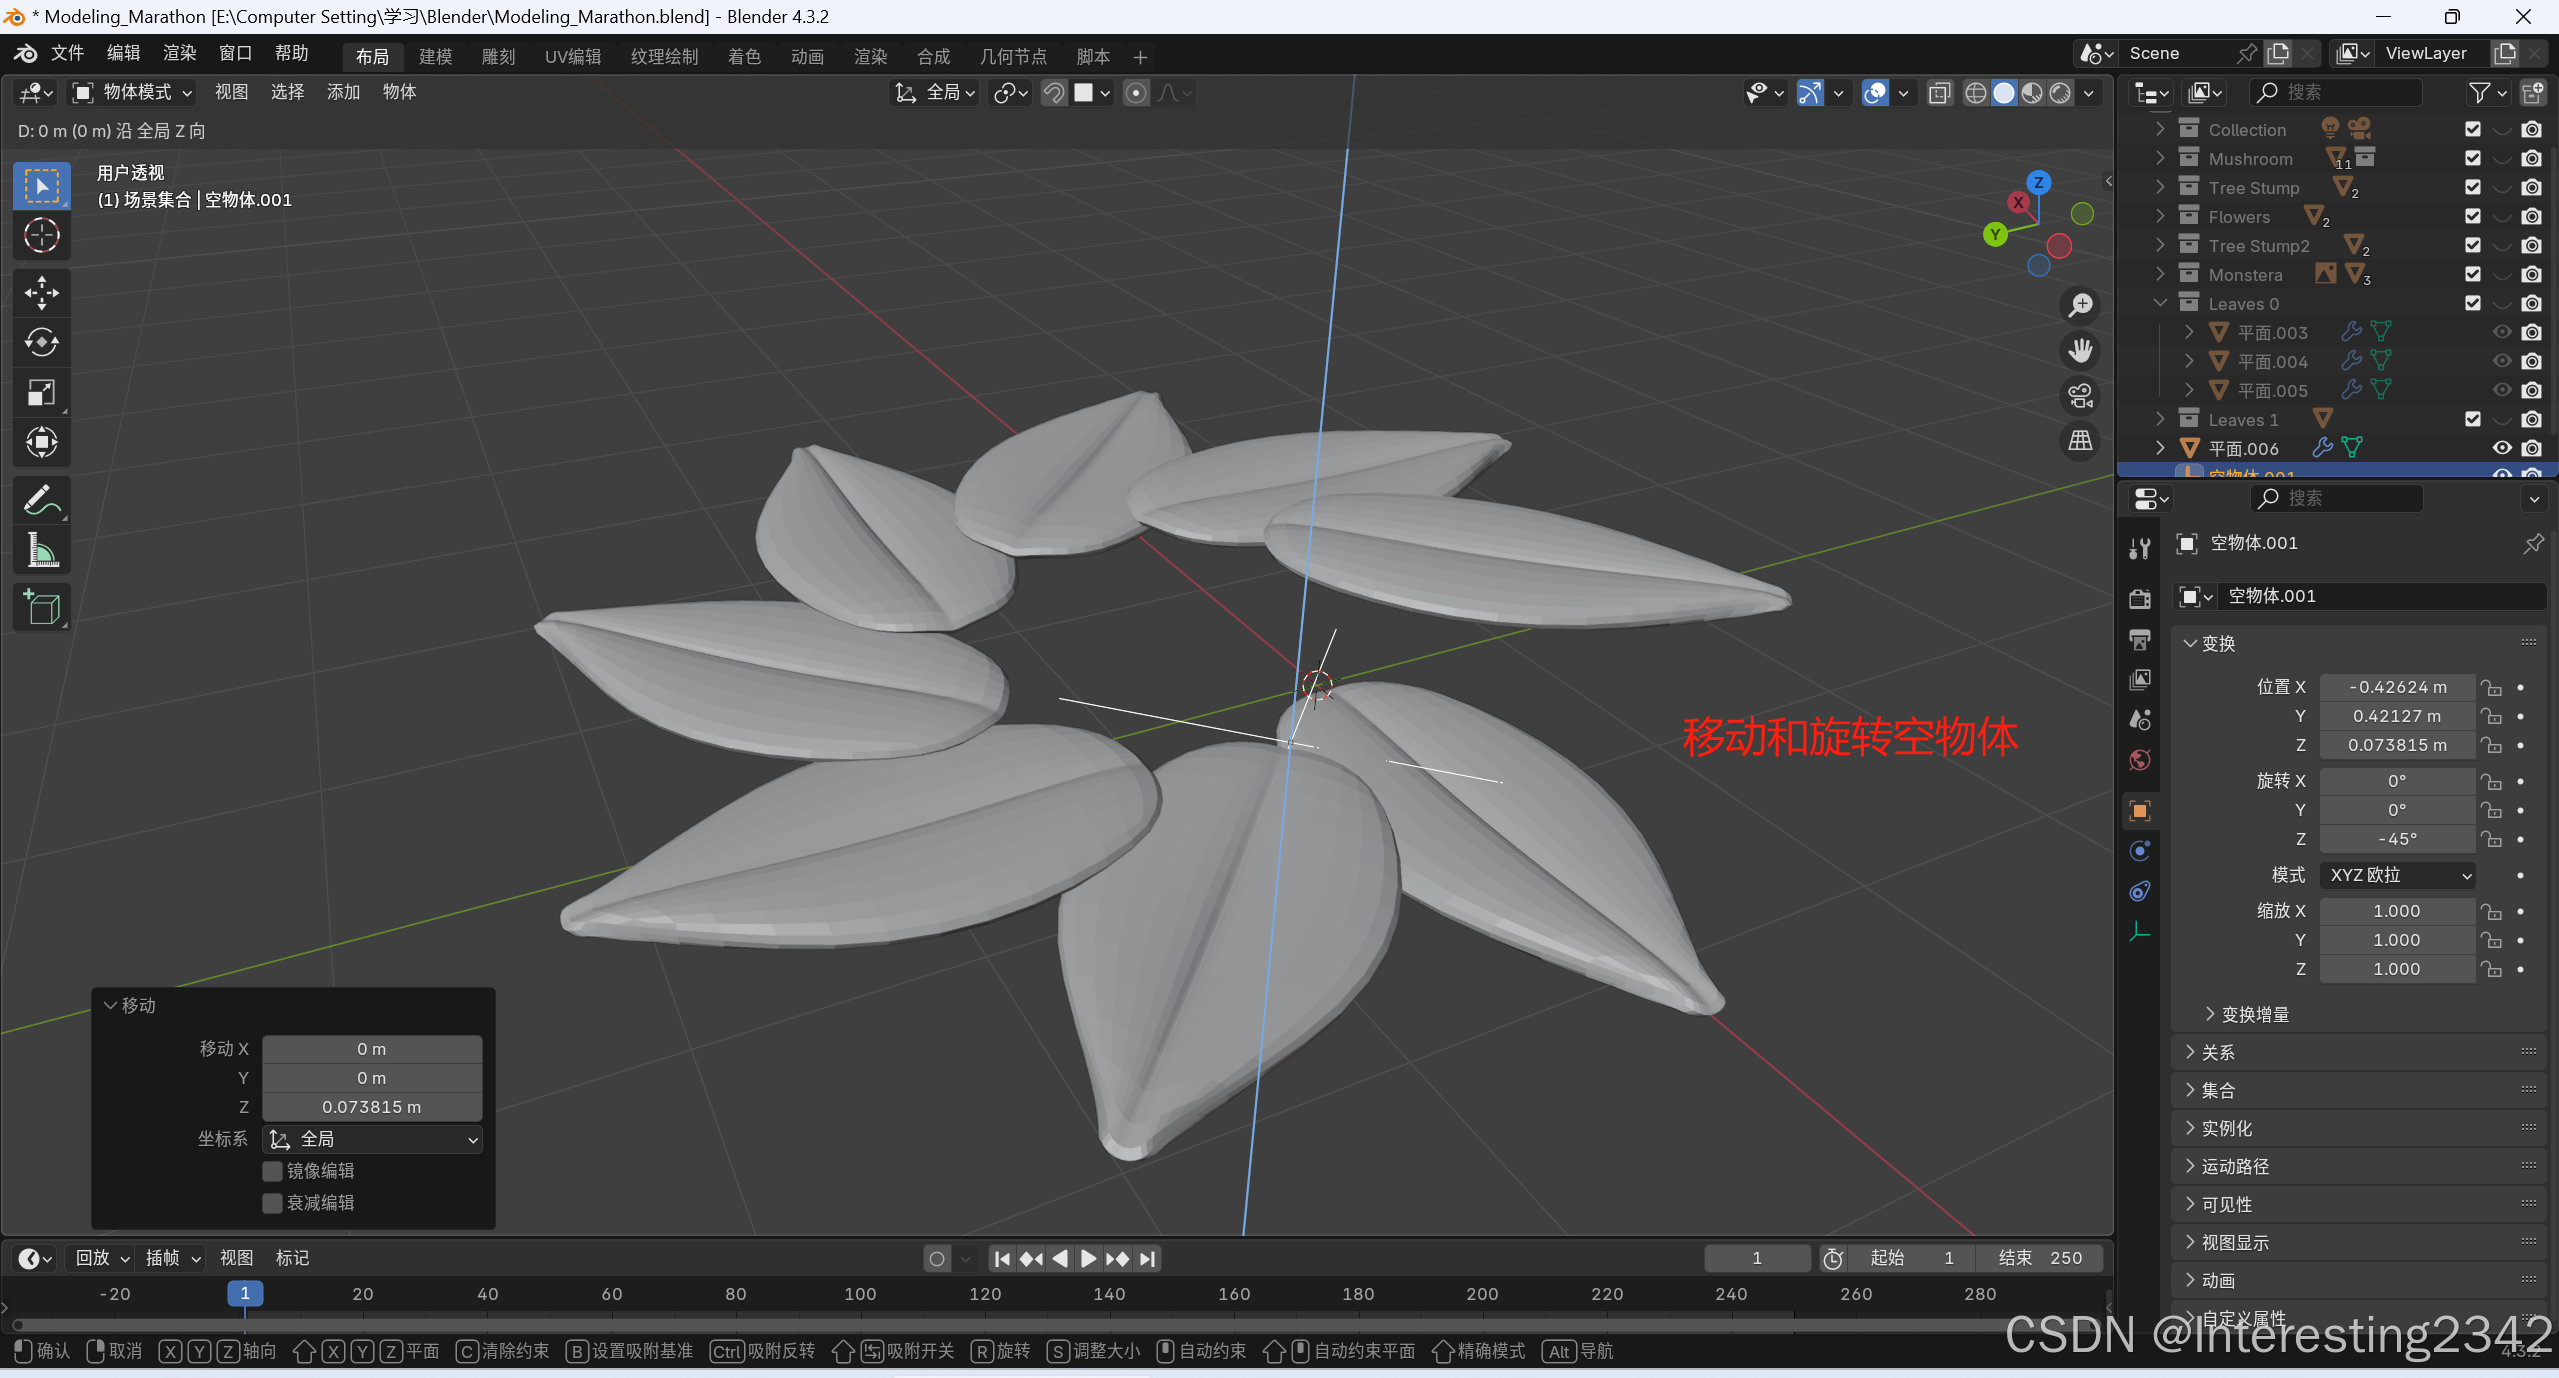Choose the Measure ruler tool
The image size is (2559, 1378).
pyautogui.click(x=41, y=550)
